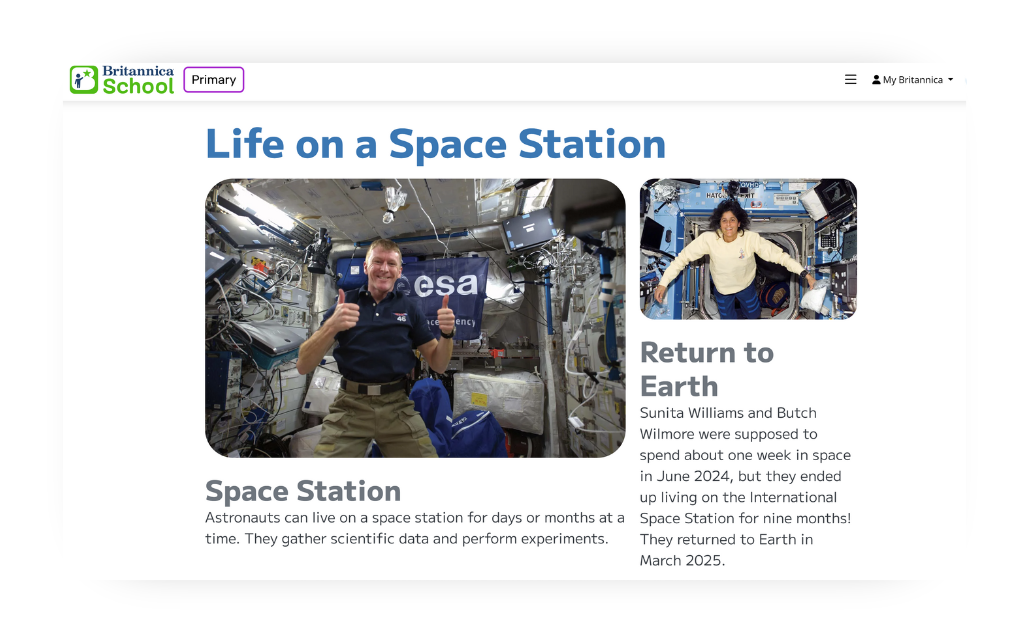
Task: Select the Primary level button
Action: pyautogui.click(x=214, y=80)
